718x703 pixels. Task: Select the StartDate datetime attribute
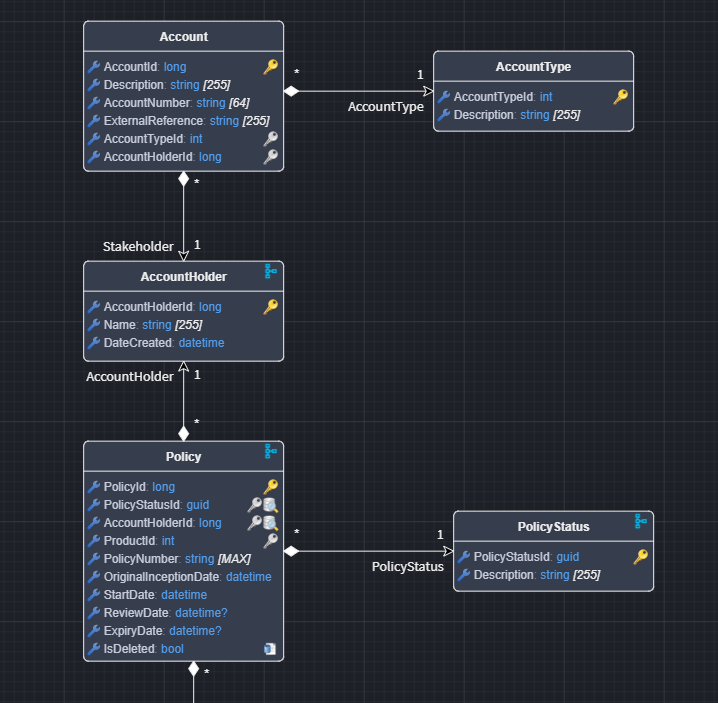(x=155, y=594)
